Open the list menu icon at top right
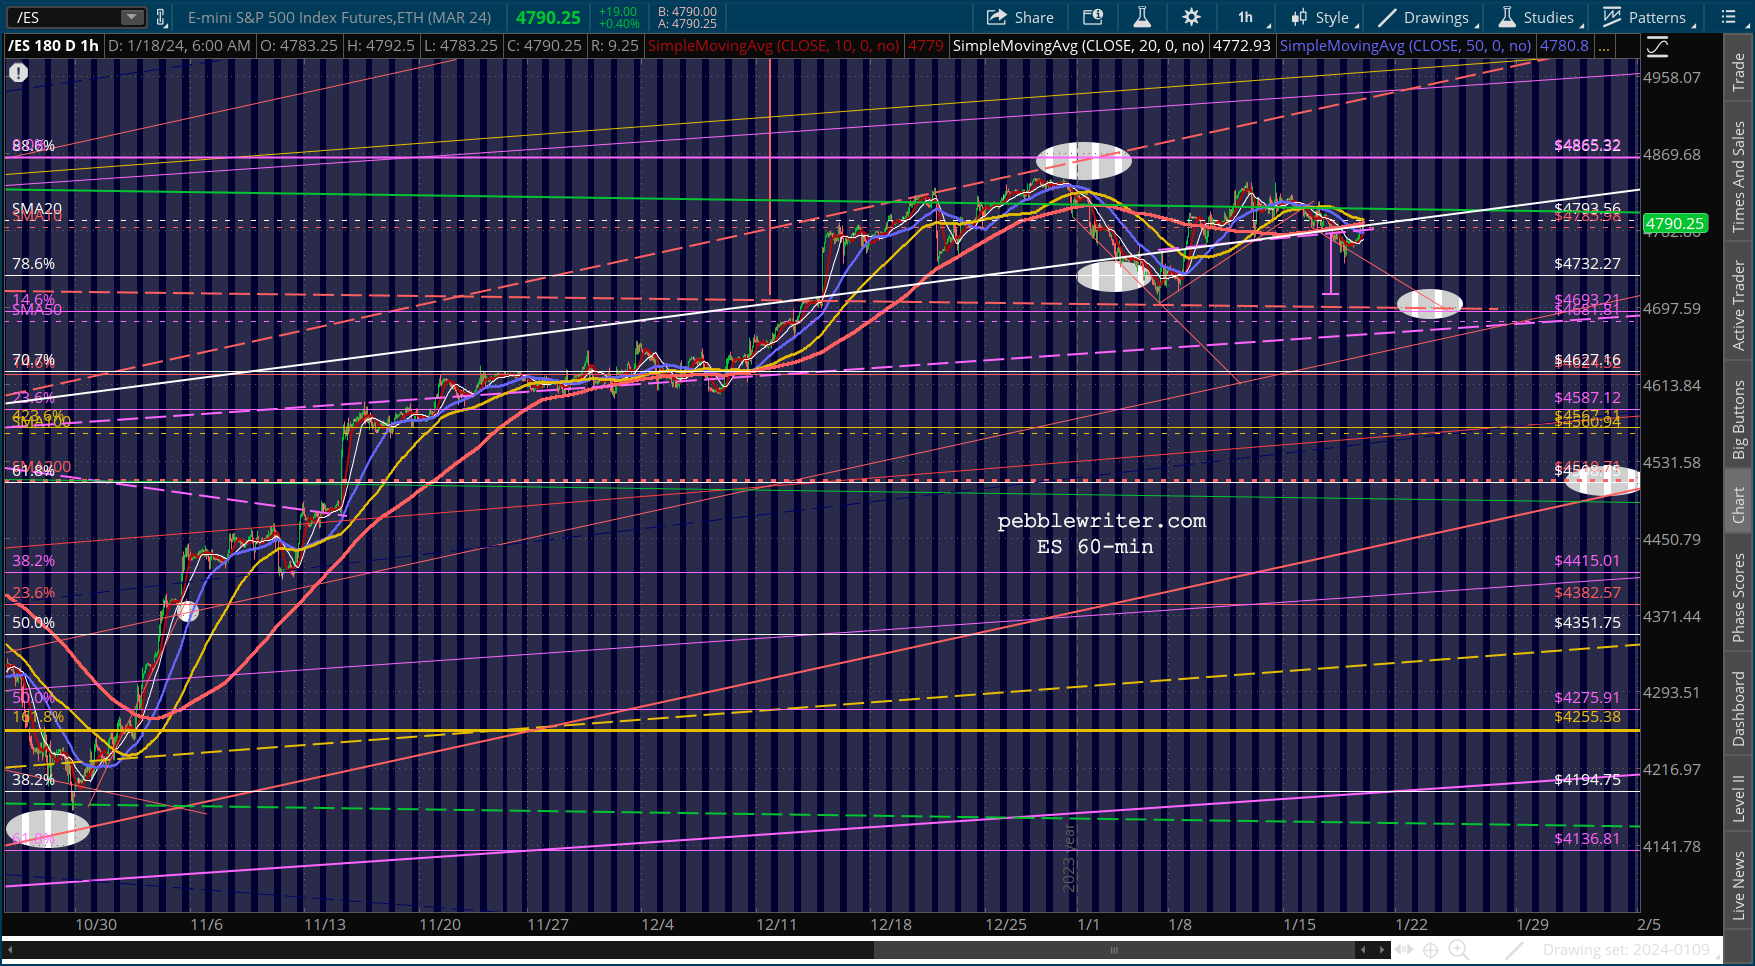 [x=1729, y=17]
